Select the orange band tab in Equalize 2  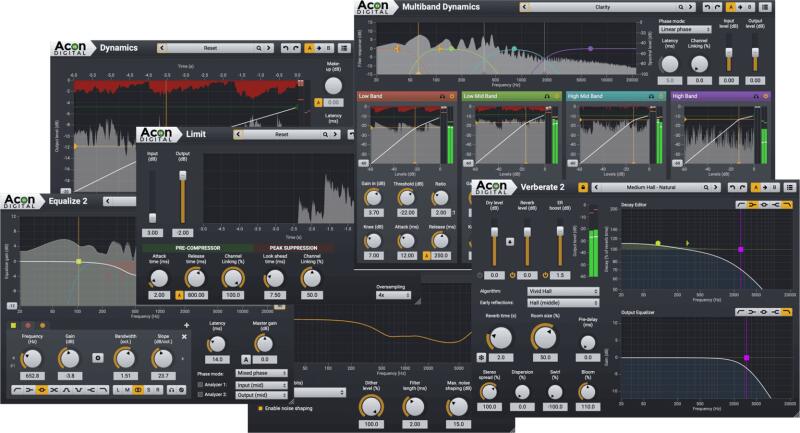42,325
